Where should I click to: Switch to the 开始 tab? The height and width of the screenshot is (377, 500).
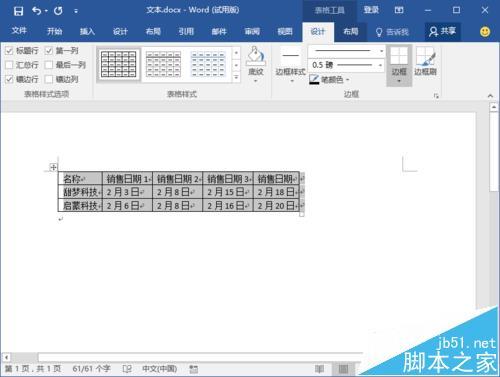54,31
